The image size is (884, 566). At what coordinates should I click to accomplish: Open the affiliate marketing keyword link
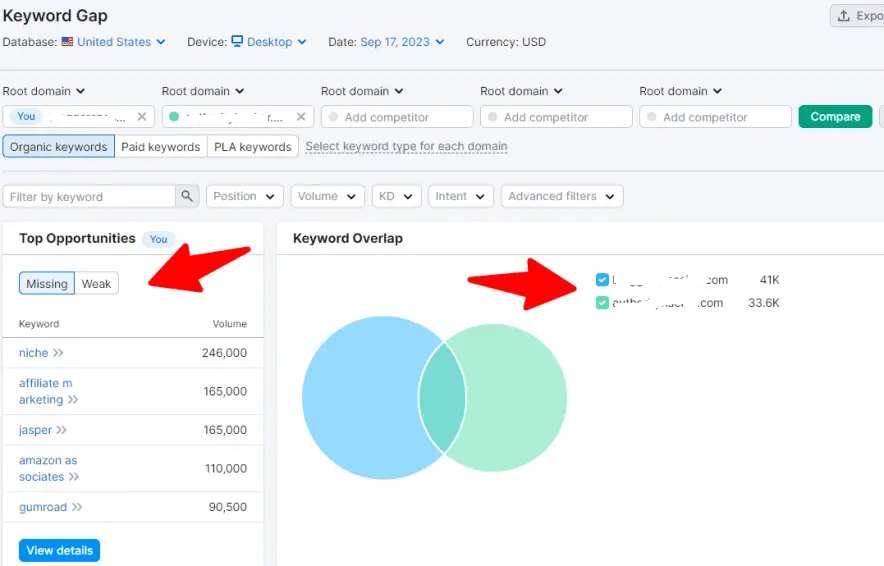[45, 391]
